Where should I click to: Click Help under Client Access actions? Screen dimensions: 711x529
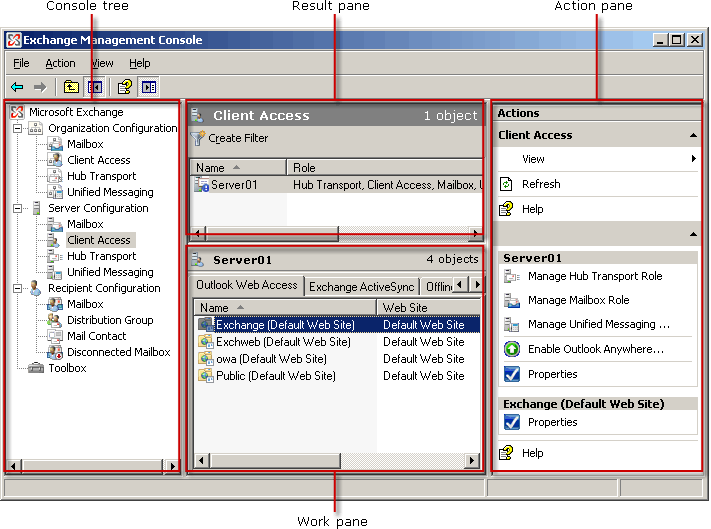(x=532, y=209)
